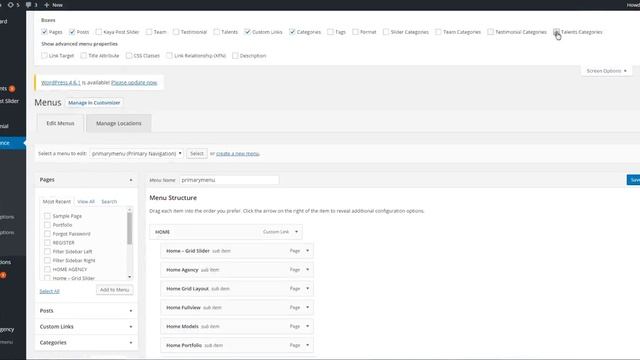Enable the Talents box checkbox
640x360 pixels.
click(x=216, y=32)
